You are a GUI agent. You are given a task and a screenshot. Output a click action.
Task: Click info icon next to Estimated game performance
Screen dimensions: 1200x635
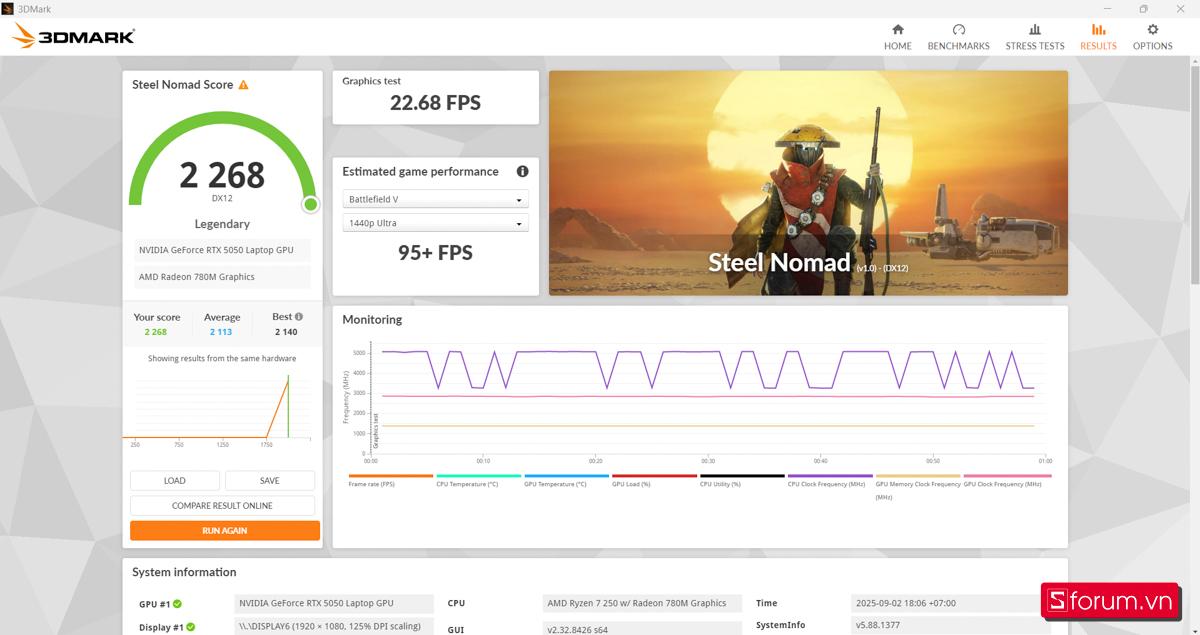pyautogui.click(x=522, y=171)
